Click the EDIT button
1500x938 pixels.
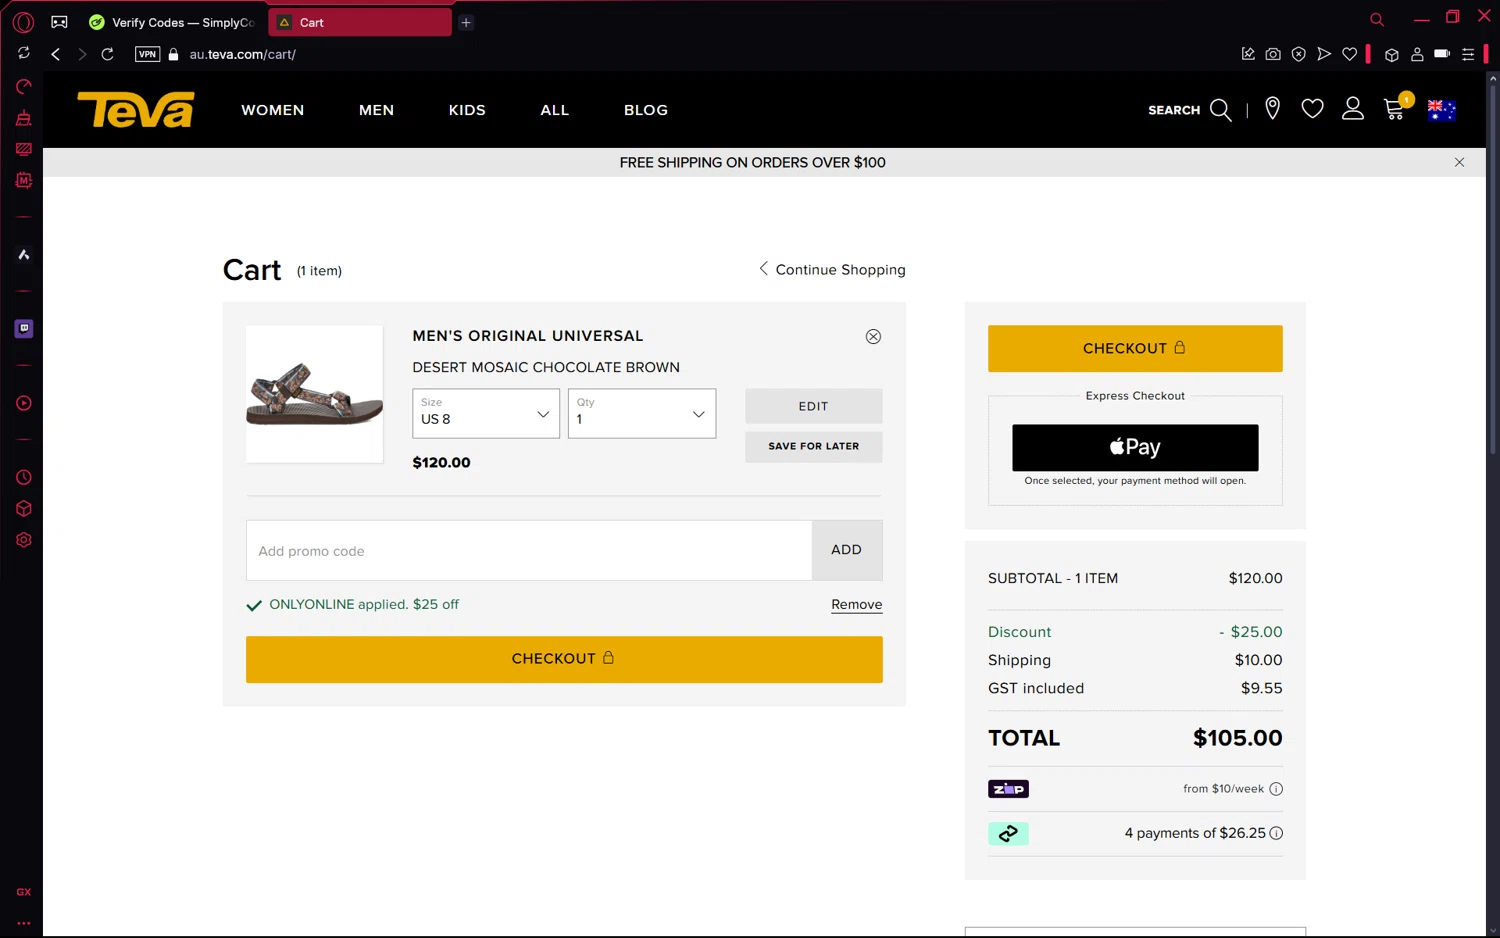[813, 406]
